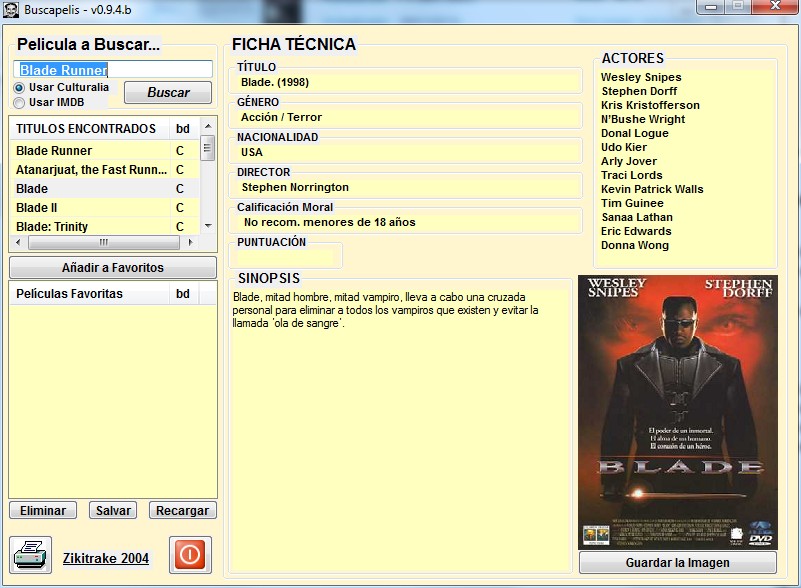The image size is (801, 588).
Task: Click actor Donal Logue in the list
Action: pos(634,133)
